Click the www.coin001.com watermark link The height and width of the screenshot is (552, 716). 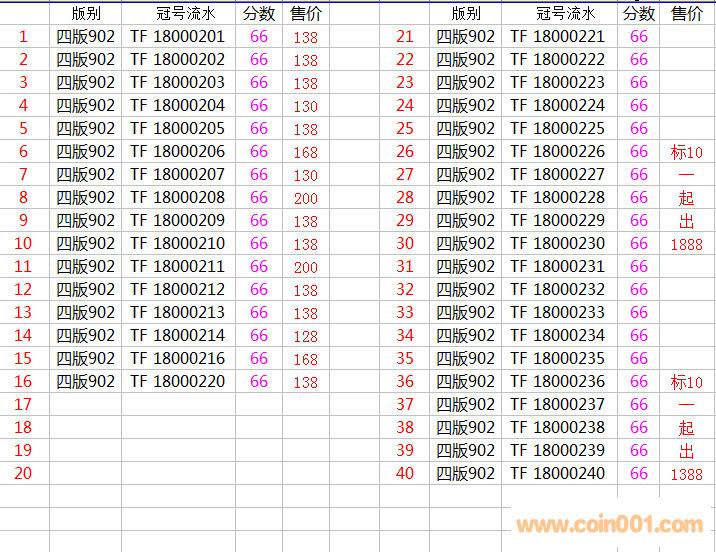(609, 525)
